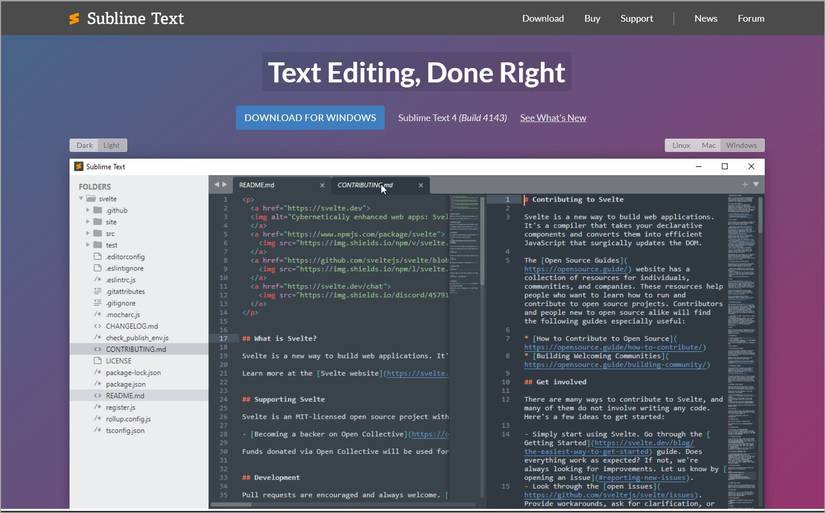Click the CONTRIBUTING.md sidebar file icon
The width and height of the screenshot is (825, 513).
(97, 349)
